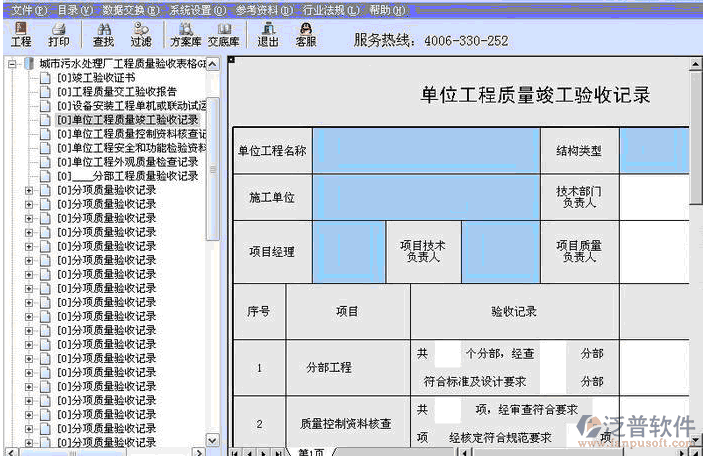
Task: Select [0]工程质量交工验收报告 in the tree
Action: click(x=117, y=92)
